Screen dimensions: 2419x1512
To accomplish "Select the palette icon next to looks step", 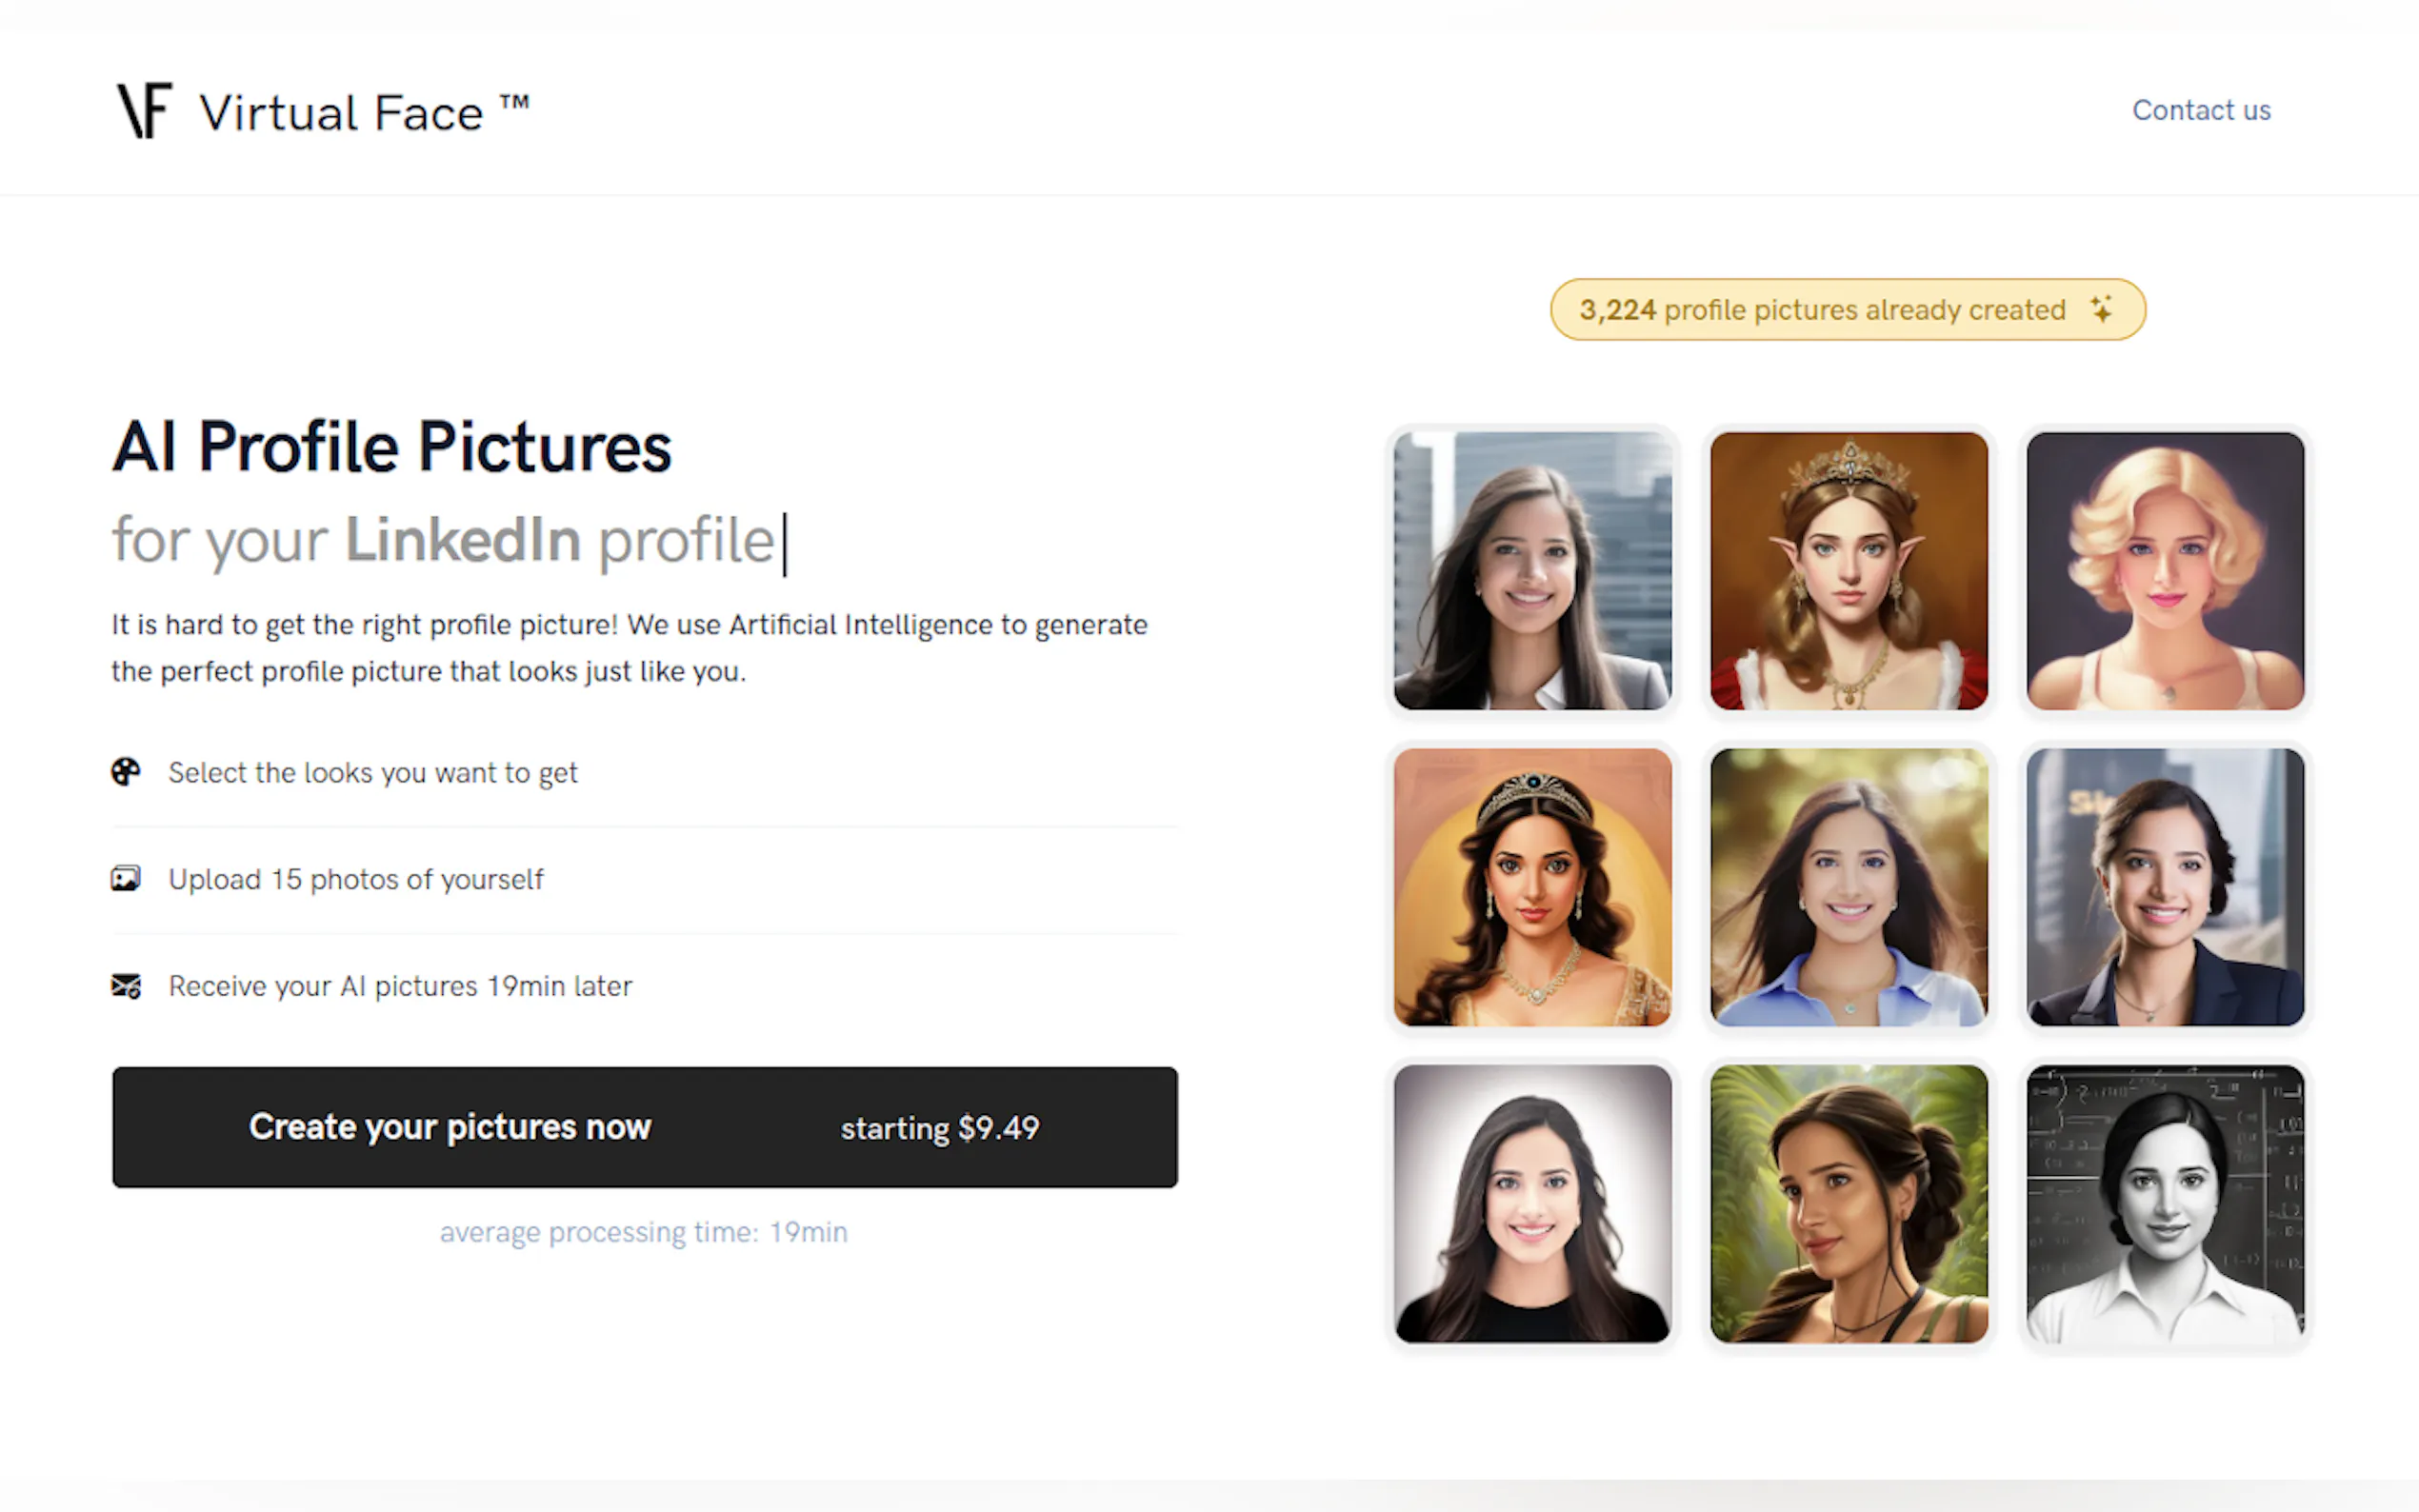I will coord(127,772).
